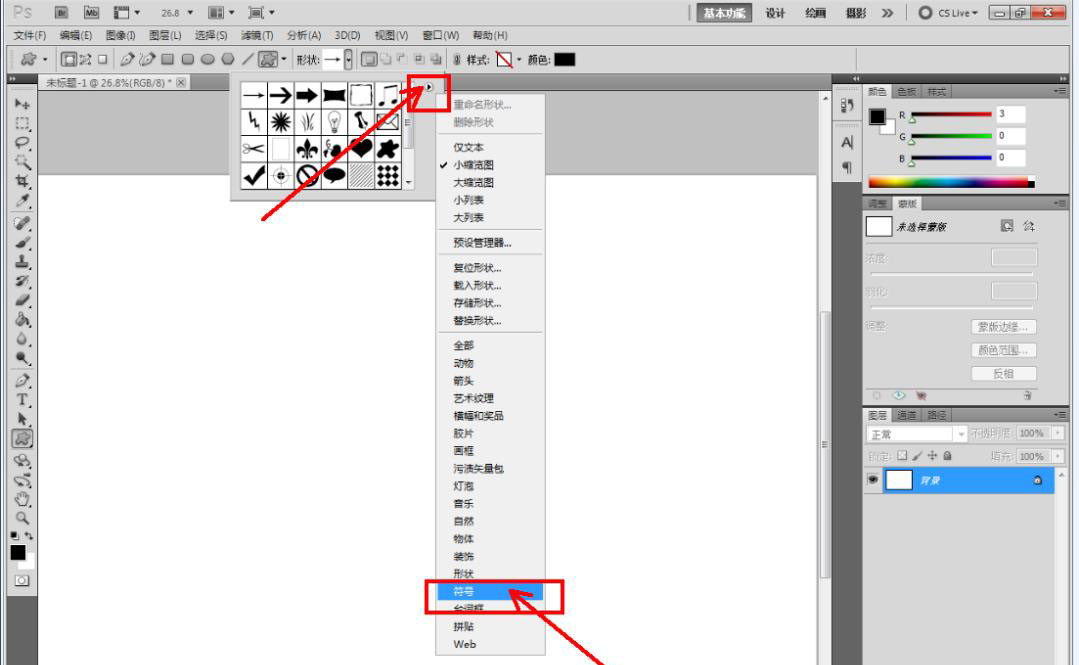Choose Ellipse shape in options bar
Screen dimensions: 1079x665
tap(207, 60)
